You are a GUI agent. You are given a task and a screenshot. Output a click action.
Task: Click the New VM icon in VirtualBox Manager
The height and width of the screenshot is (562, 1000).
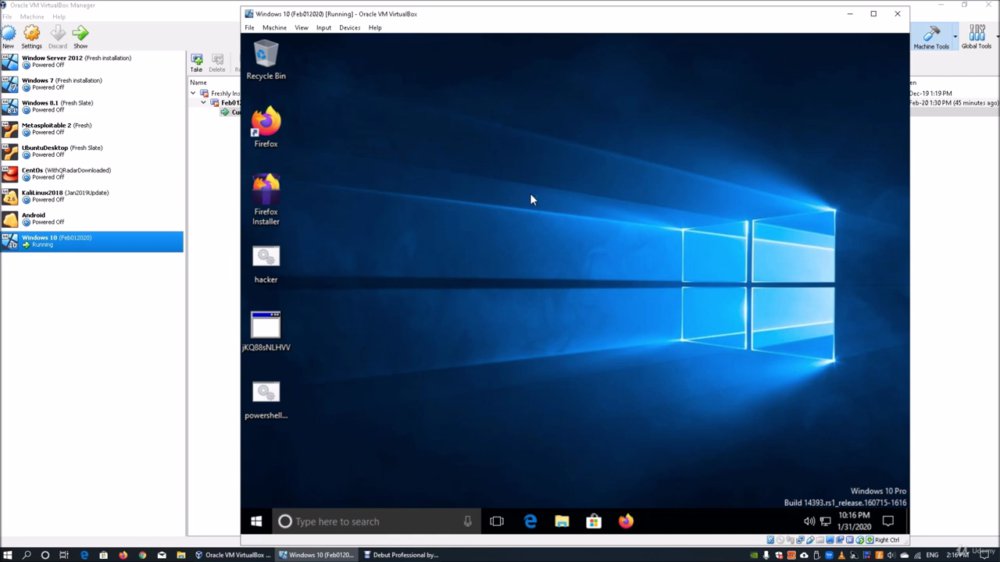8,36
